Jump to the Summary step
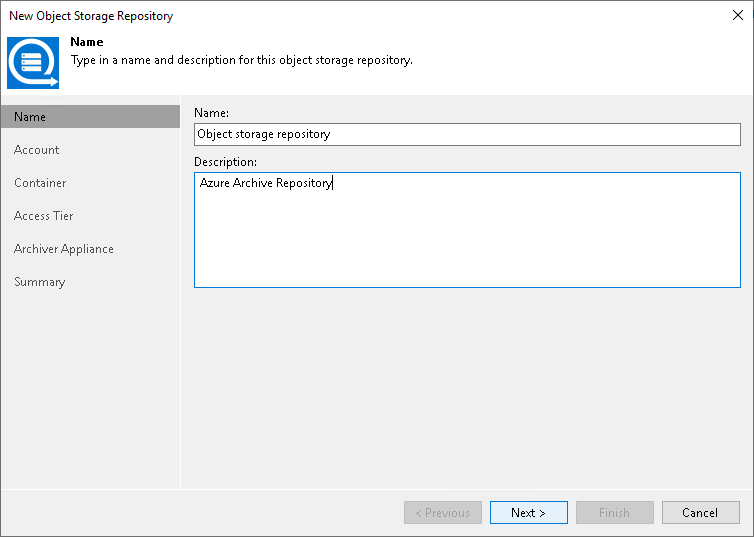 pyautogui.click(x=39, y=282)
